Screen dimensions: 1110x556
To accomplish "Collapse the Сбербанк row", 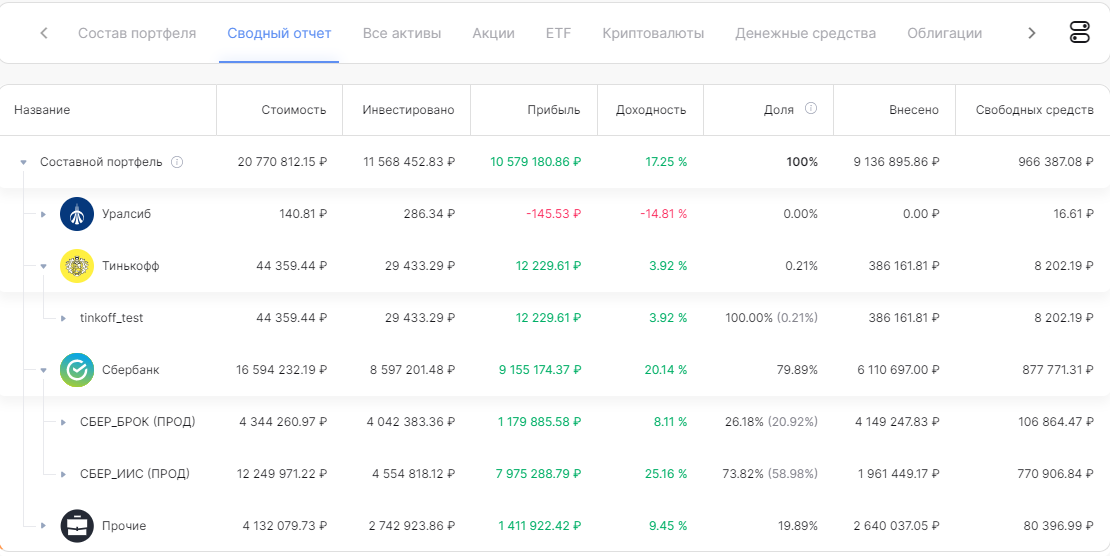I will click(43, 370).
